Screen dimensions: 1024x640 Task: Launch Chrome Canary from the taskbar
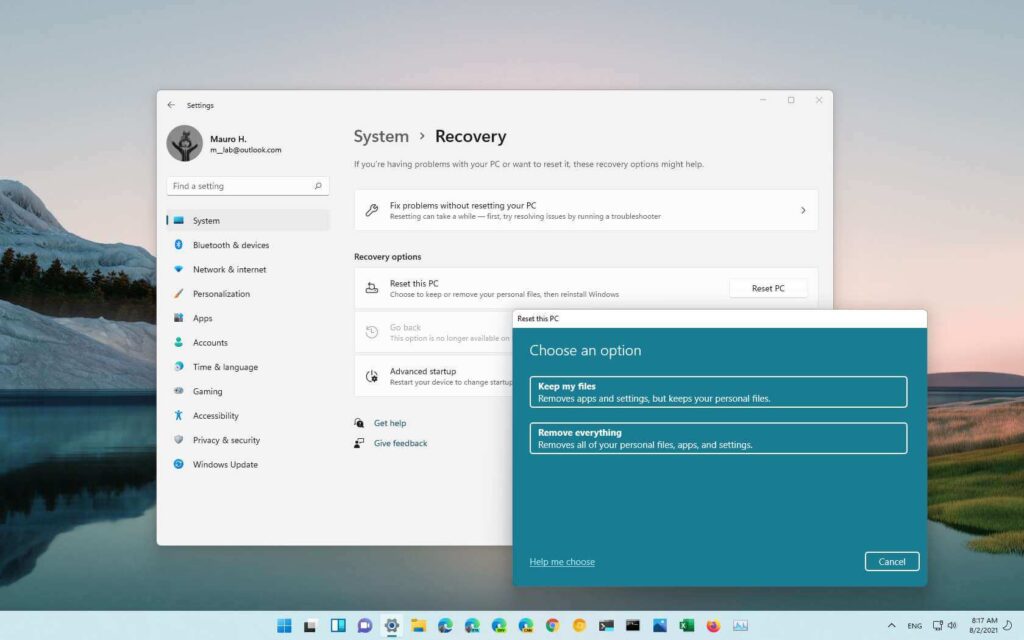click(579, 626)
